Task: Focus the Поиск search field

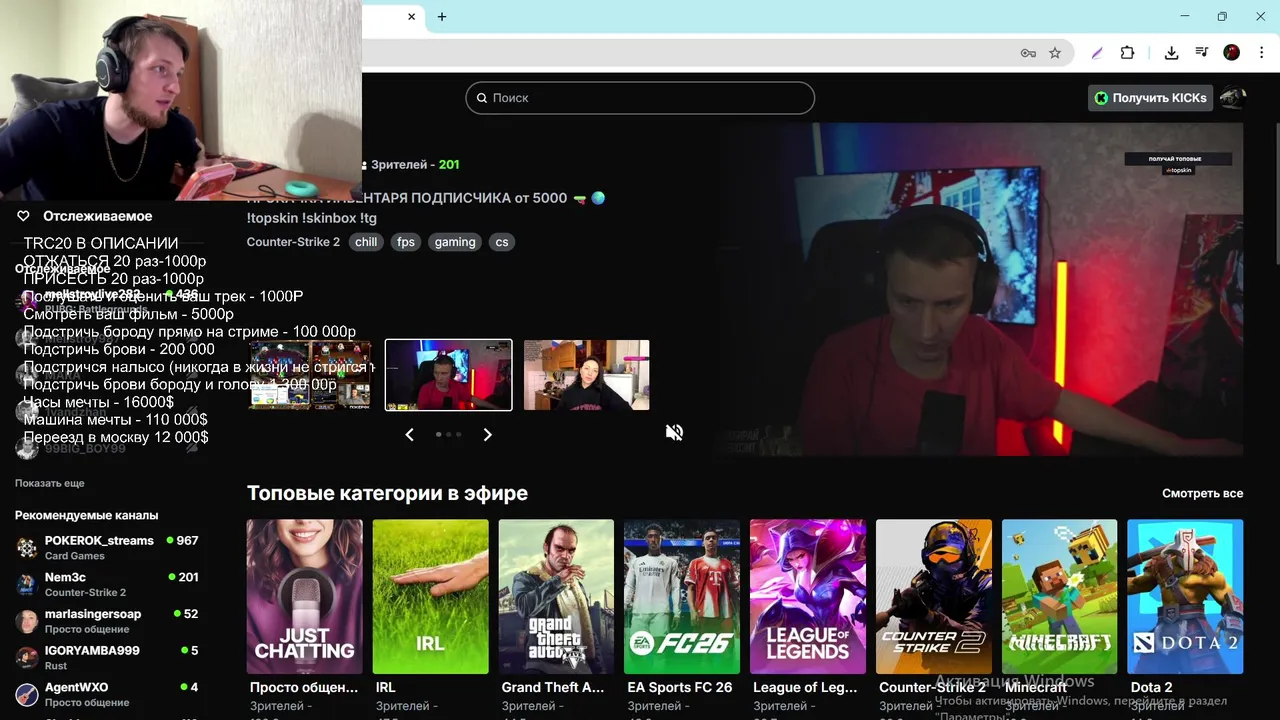Action: click(640, 98)
